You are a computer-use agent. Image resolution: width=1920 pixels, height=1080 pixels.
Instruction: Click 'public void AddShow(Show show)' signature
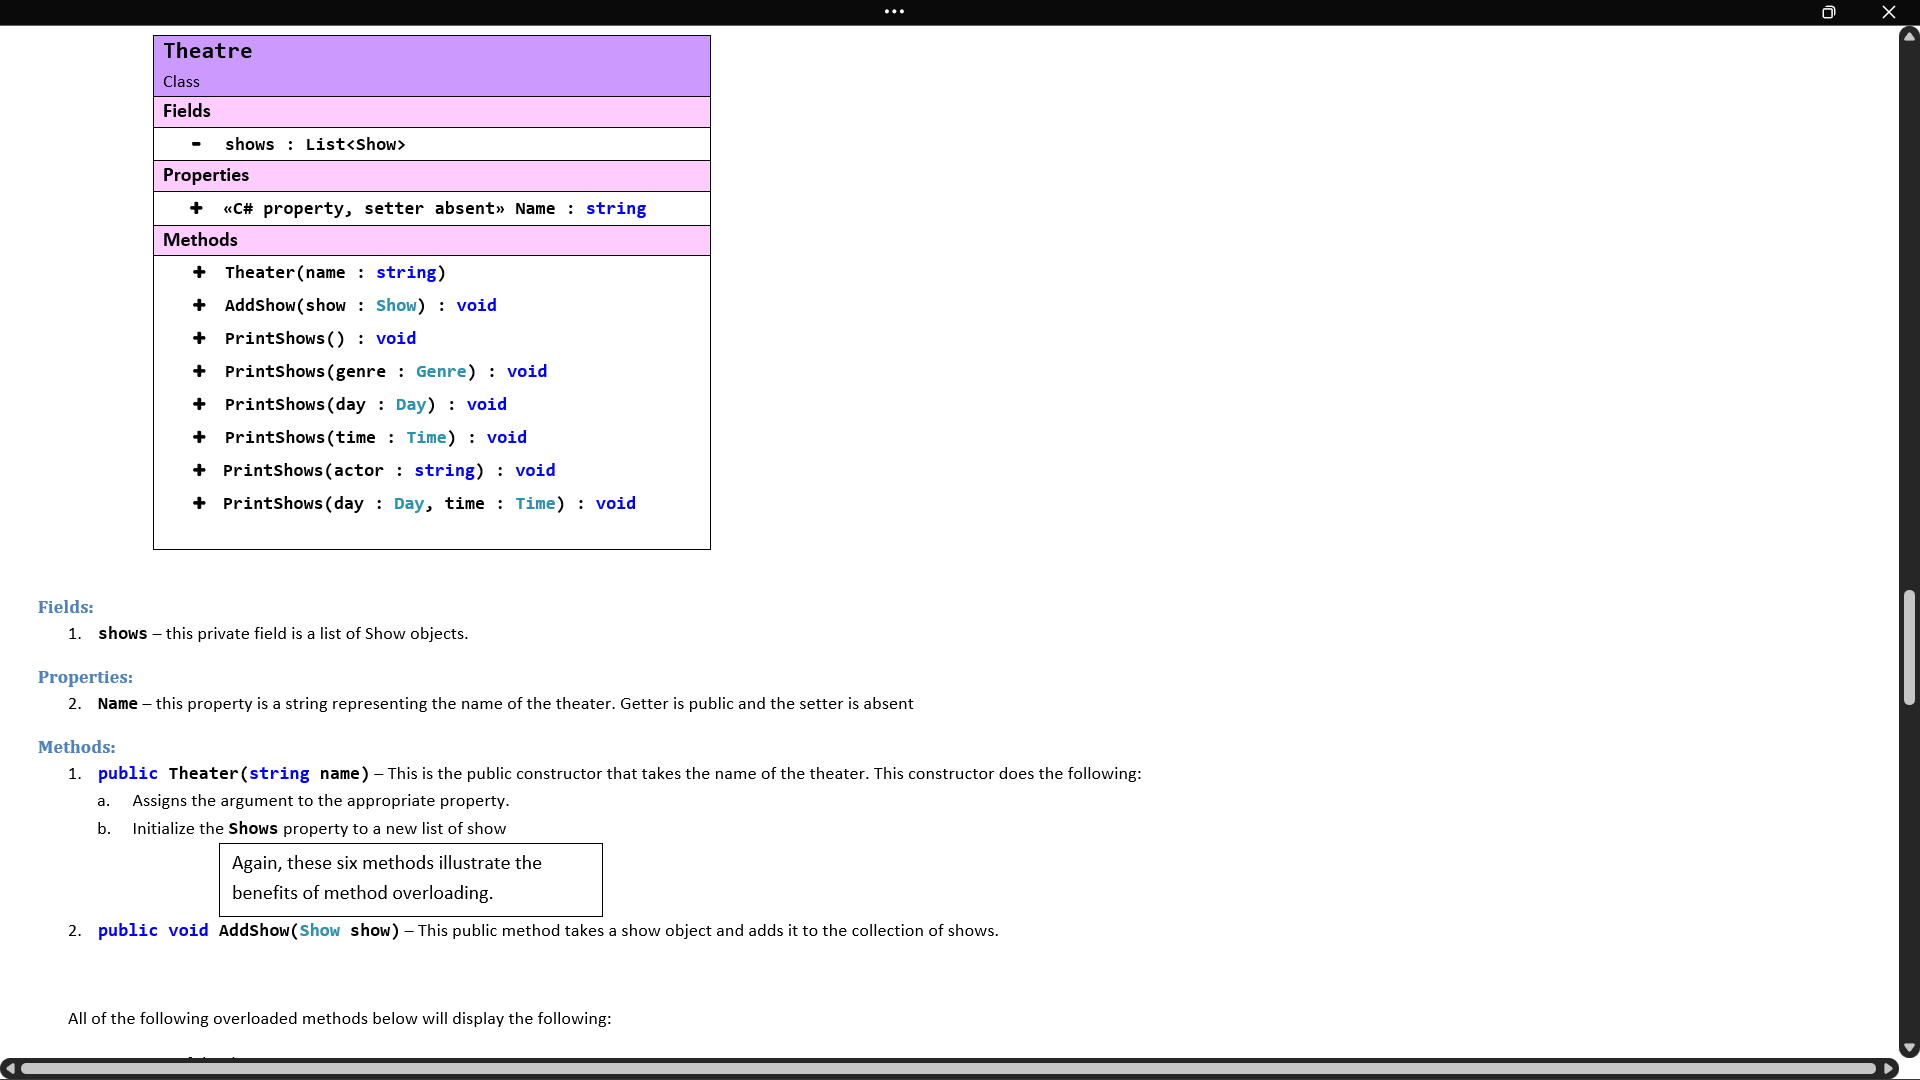[249, 930]
